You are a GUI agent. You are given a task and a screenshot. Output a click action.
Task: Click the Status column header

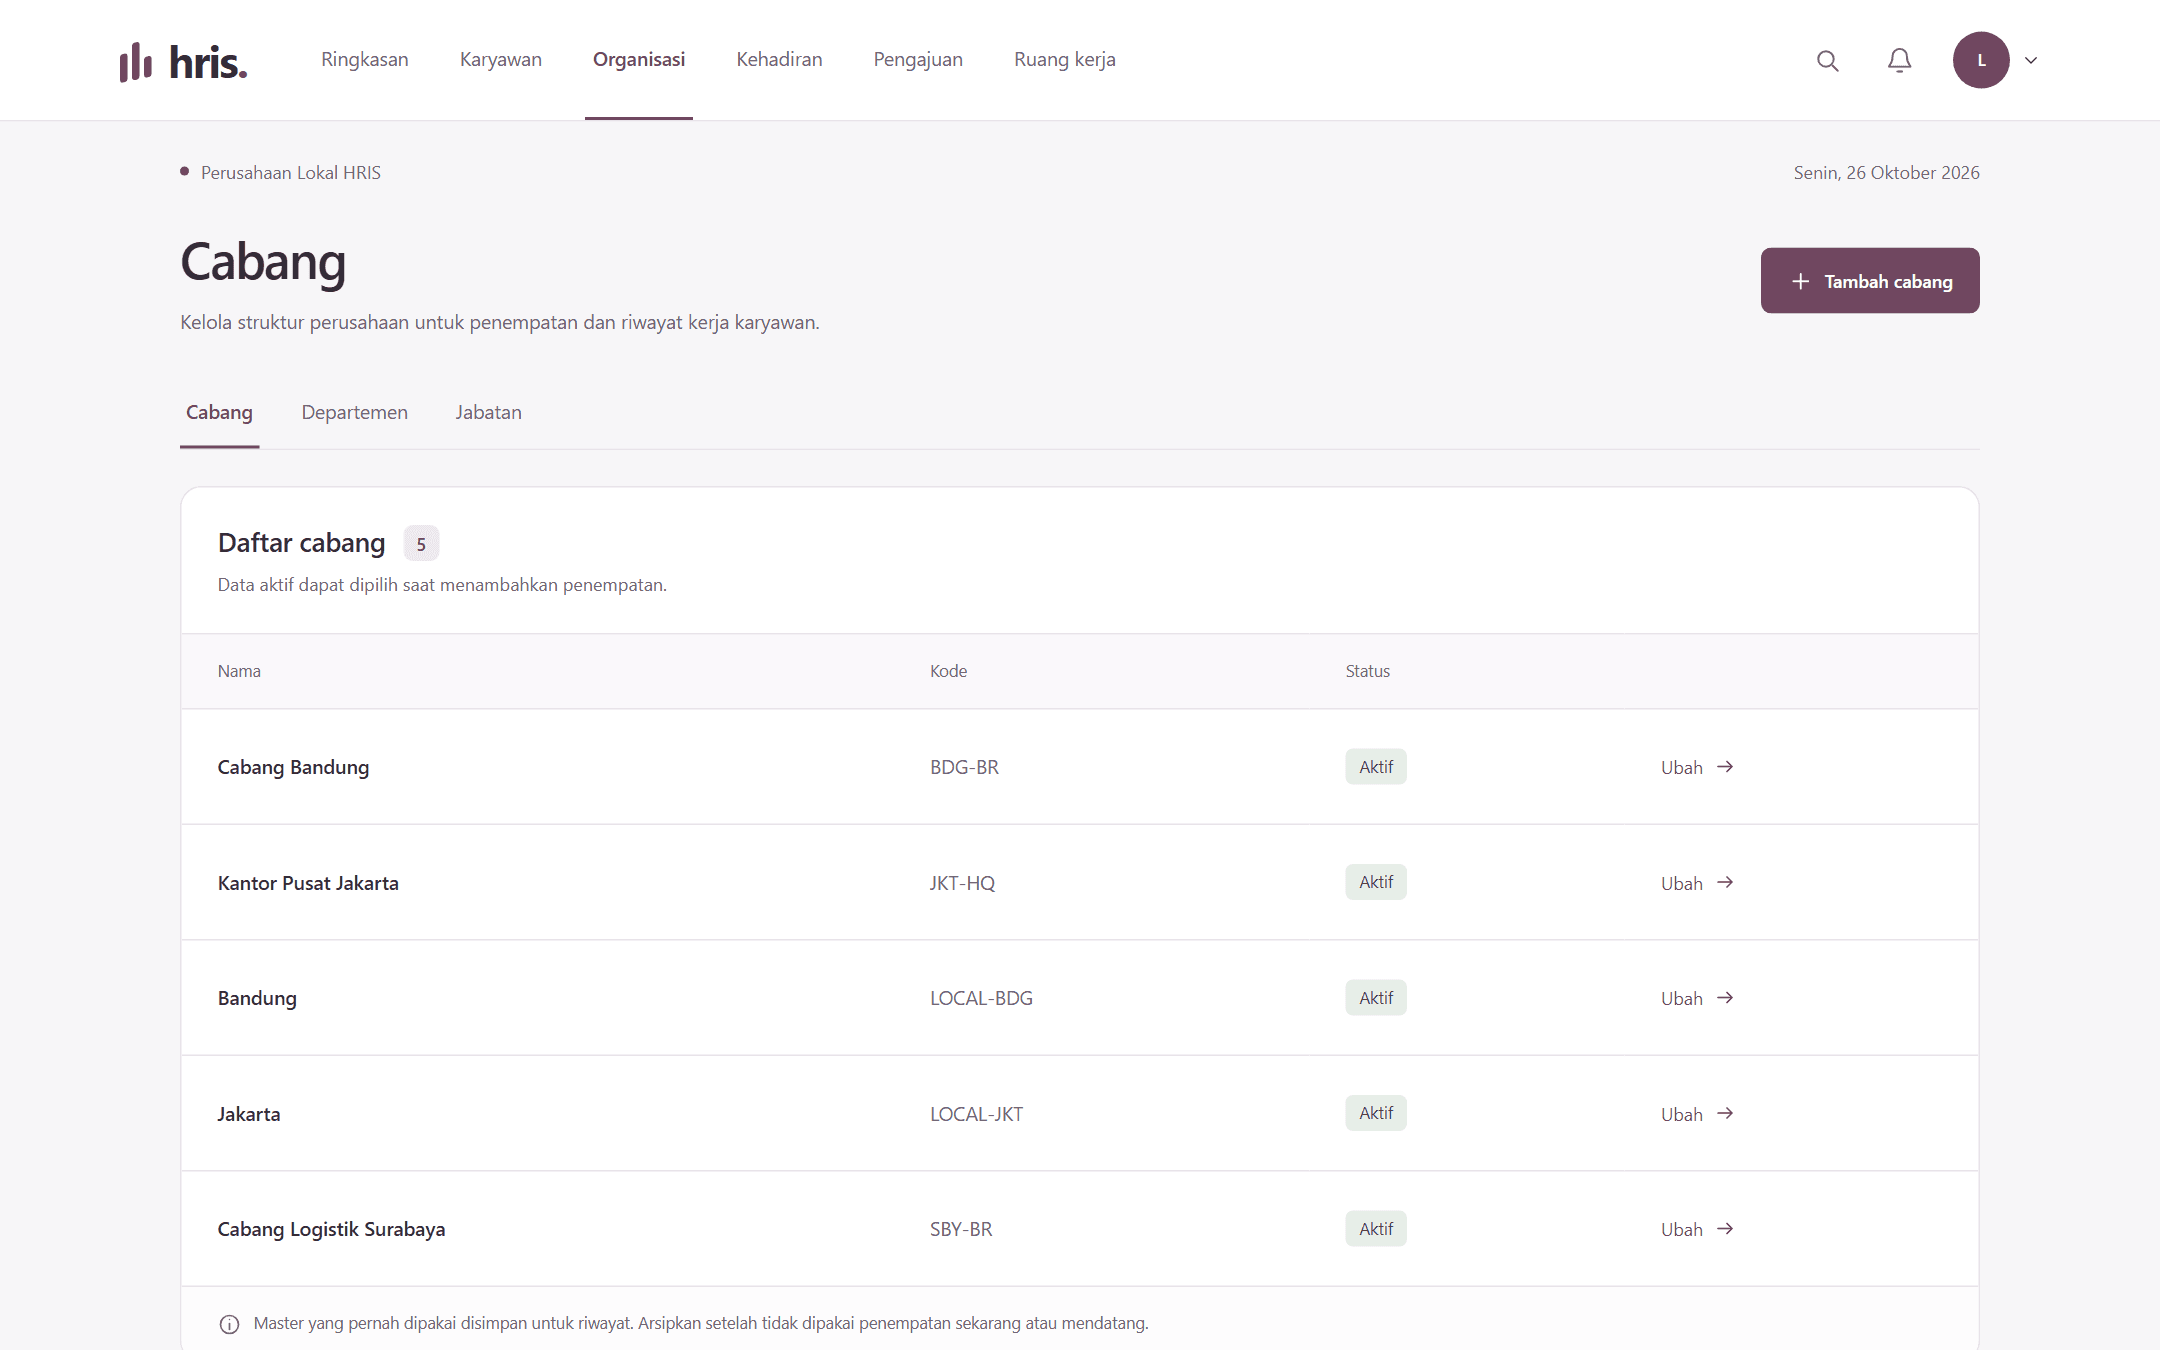click(1367, 671)
